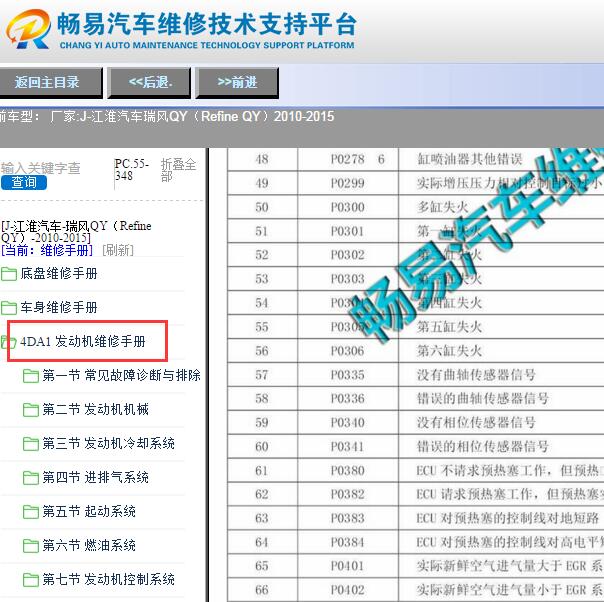Click the 查询 search button
The height and width of the screenshot is (602, 604).
pyautogui.click(x=24, y=183)
